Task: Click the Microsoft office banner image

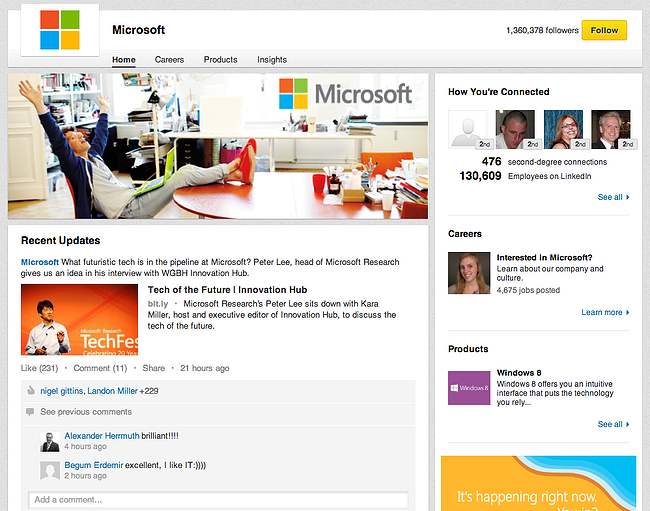Action: [218, 146]
